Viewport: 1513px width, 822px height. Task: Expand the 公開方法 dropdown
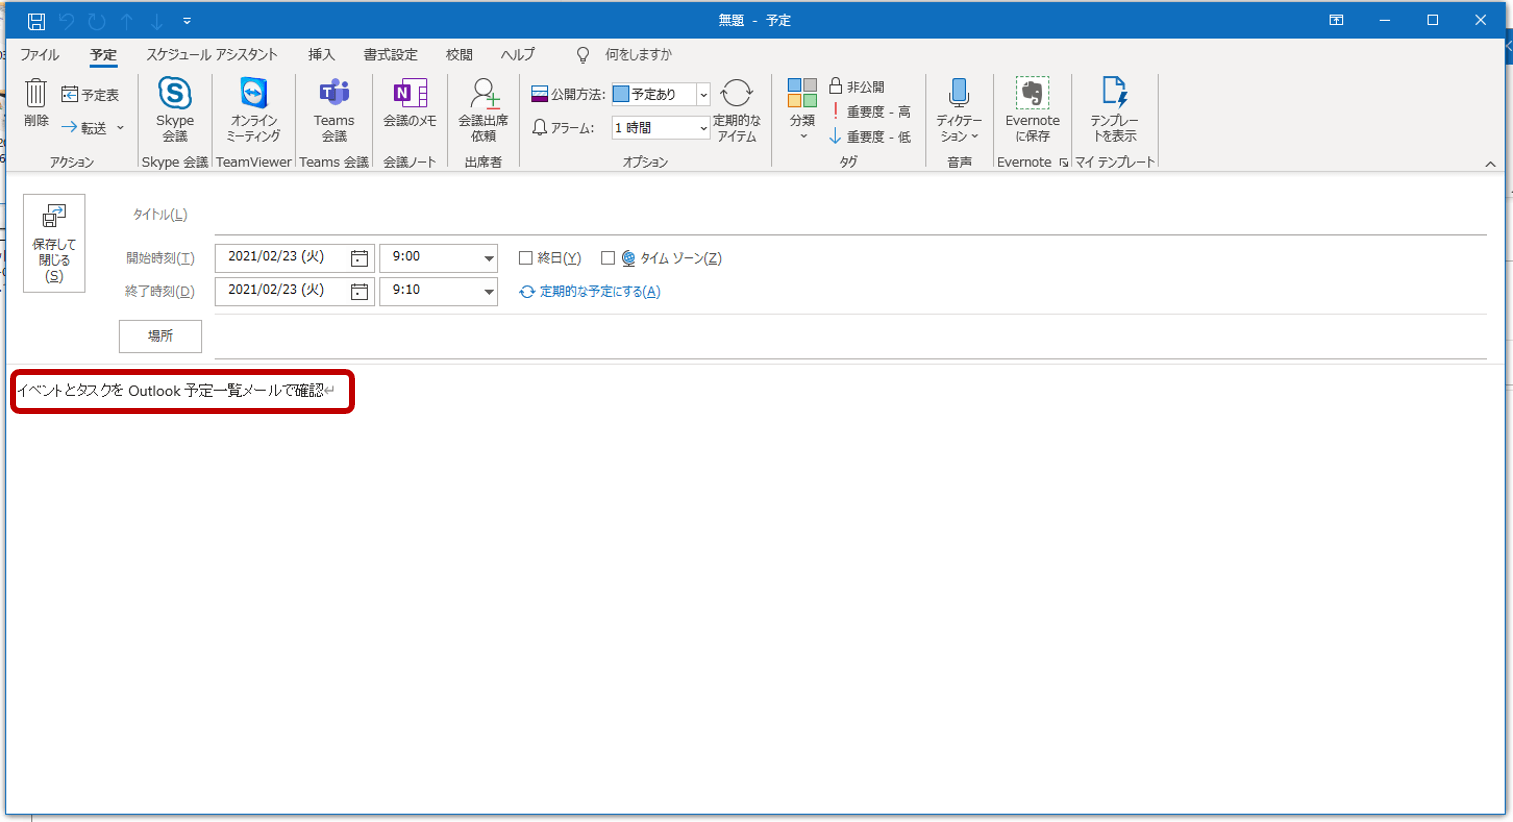tap(703, 95)
